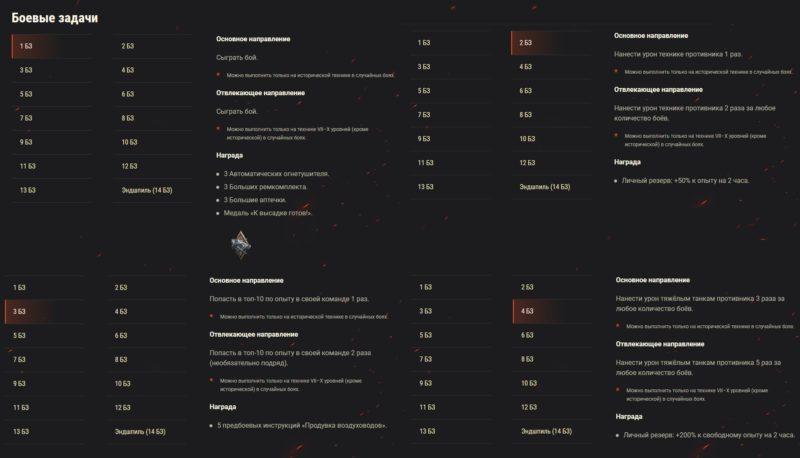The width and height of the screenshot is (800, 458).
Task: Click the «К высадке готов!» medal icon
Action: pyautogui.click(x=240, y=244)
